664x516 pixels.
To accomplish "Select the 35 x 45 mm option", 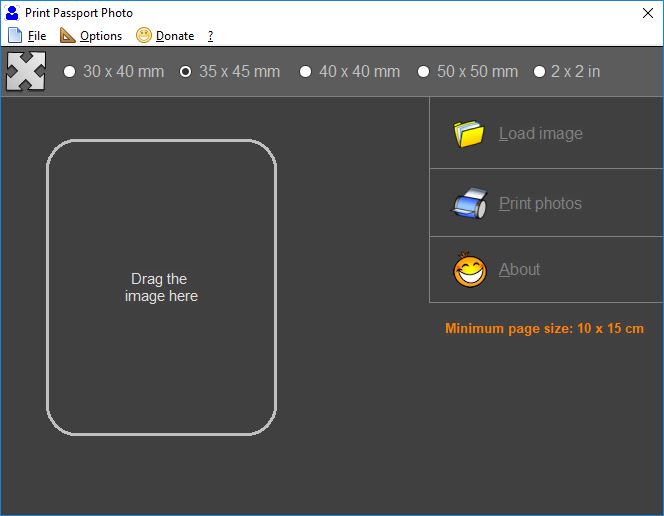I will [186, 72].
